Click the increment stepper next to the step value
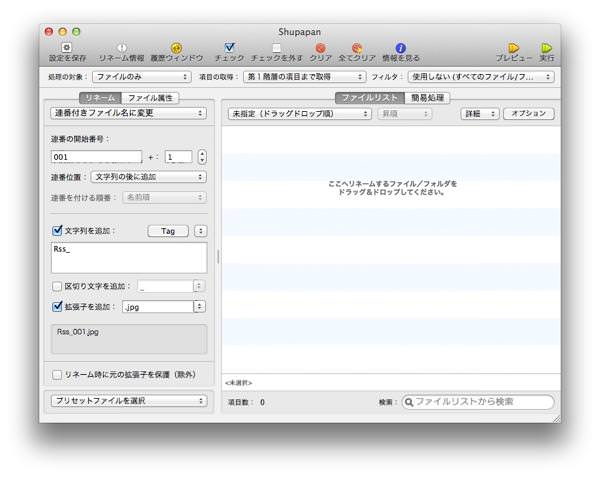600x477 pixels. click(x=202, y=157)
